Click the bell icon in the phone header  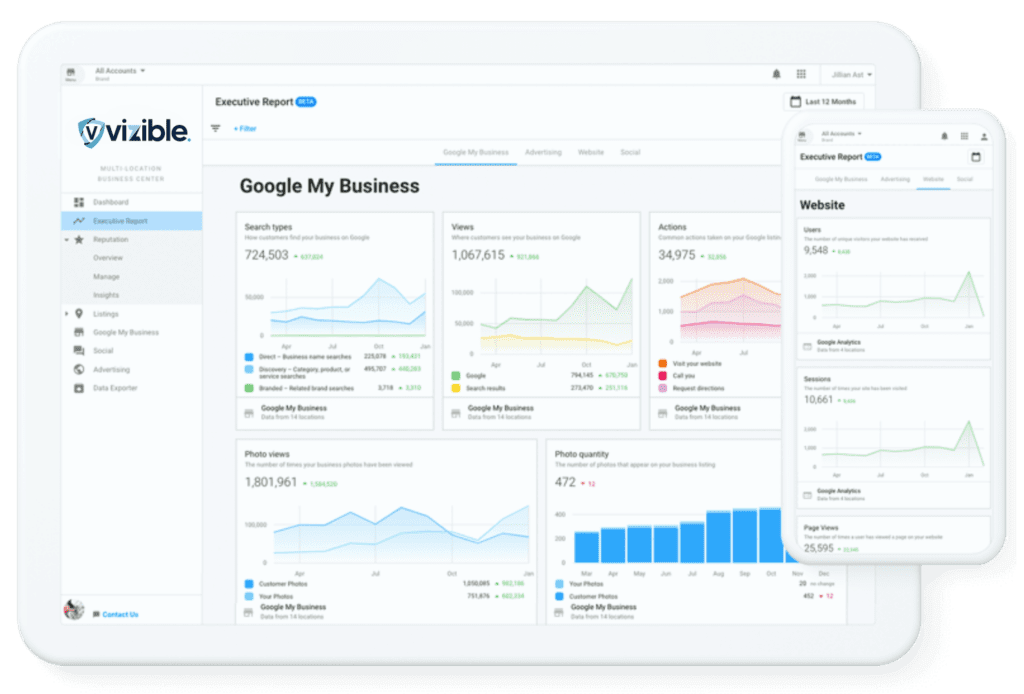pyautogui.click(x=944, y=136)
